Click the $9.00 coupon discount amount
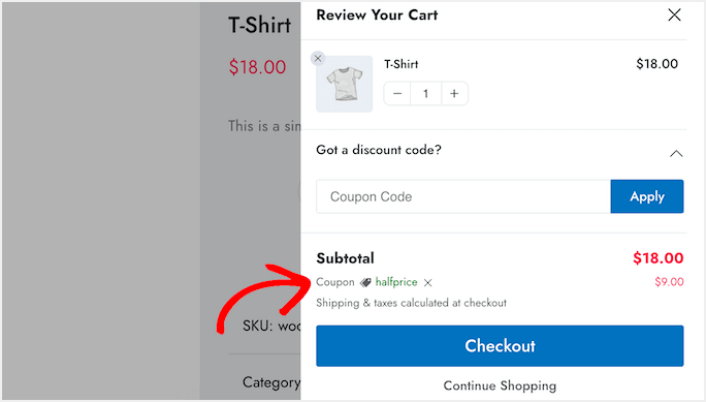Image resolution: width=706 pixels, height=402 pixels. coord(669,282)
